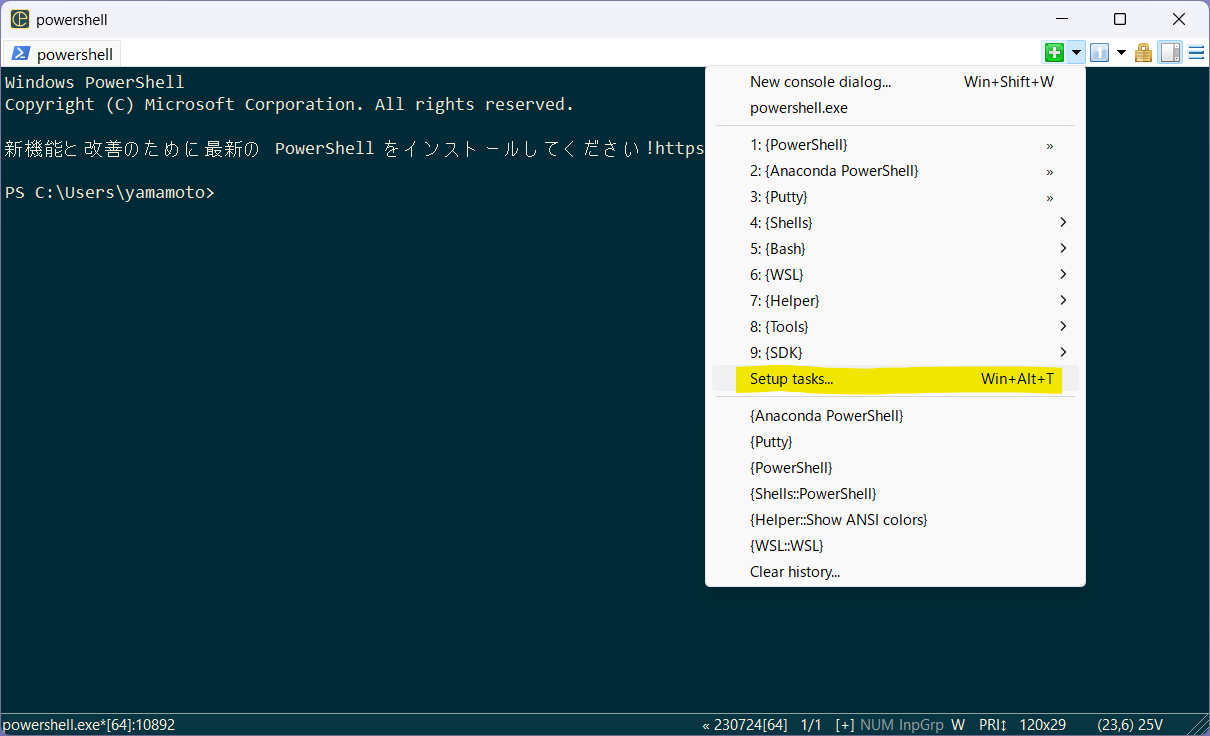Click the 120x29 console size field

coord(1043,725)
